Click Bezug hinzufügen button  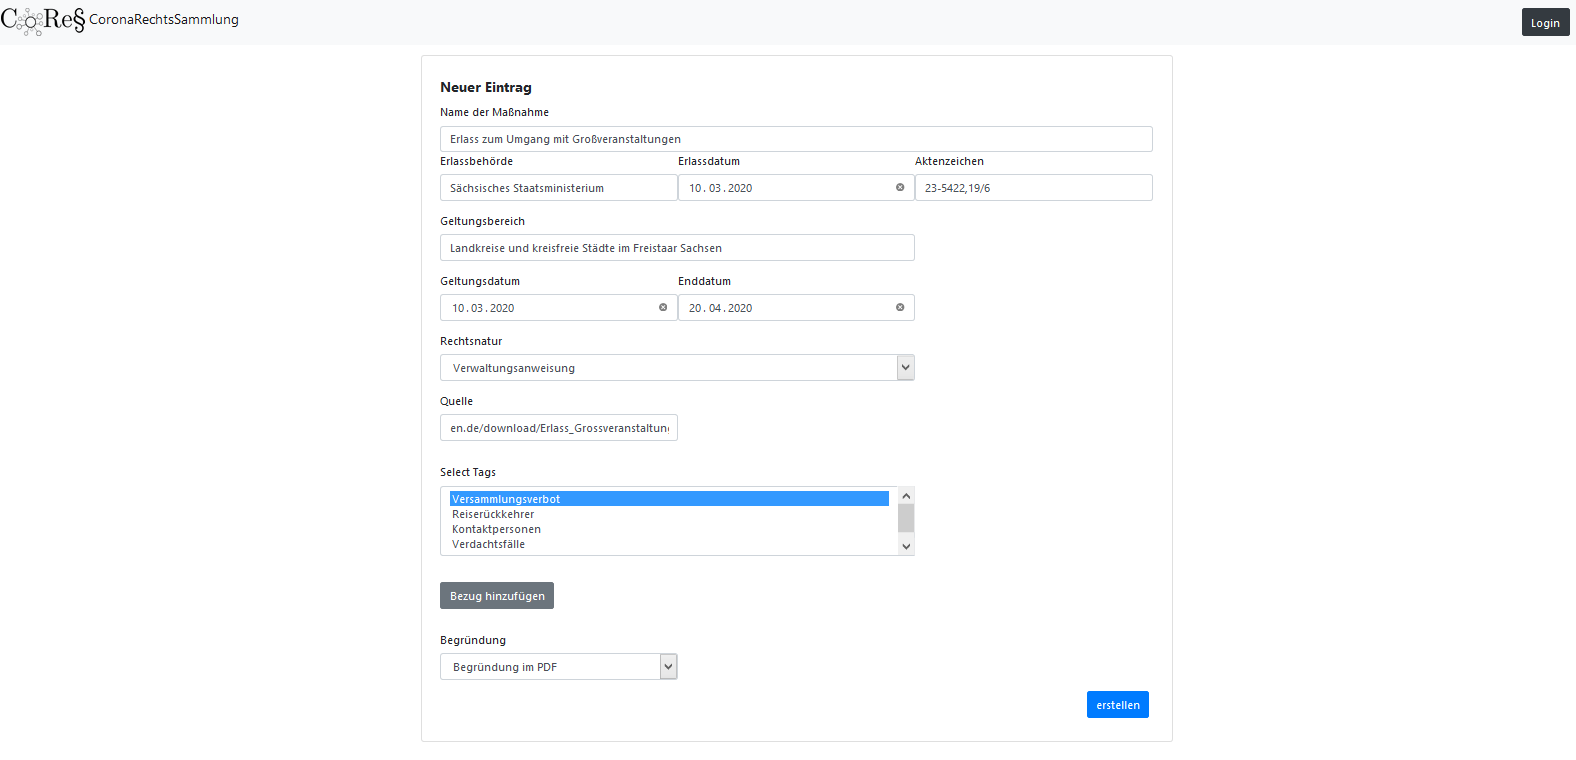pyautogui.click(x=497, y=596)
